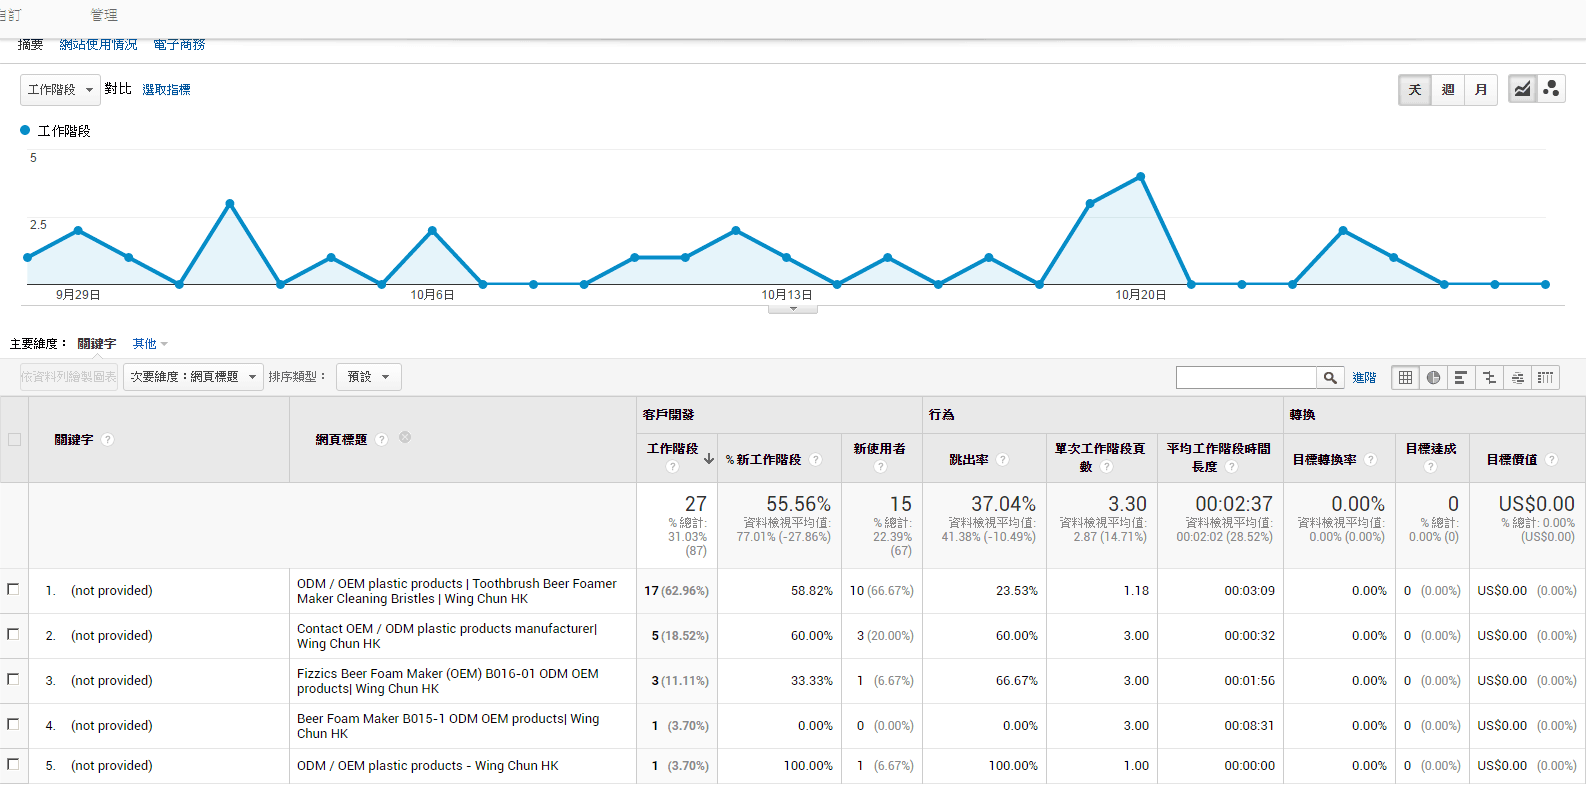Expand the 預設 sort type dropdown
The width and height of the screenshot is (1586, 785).
coord(368,377)
